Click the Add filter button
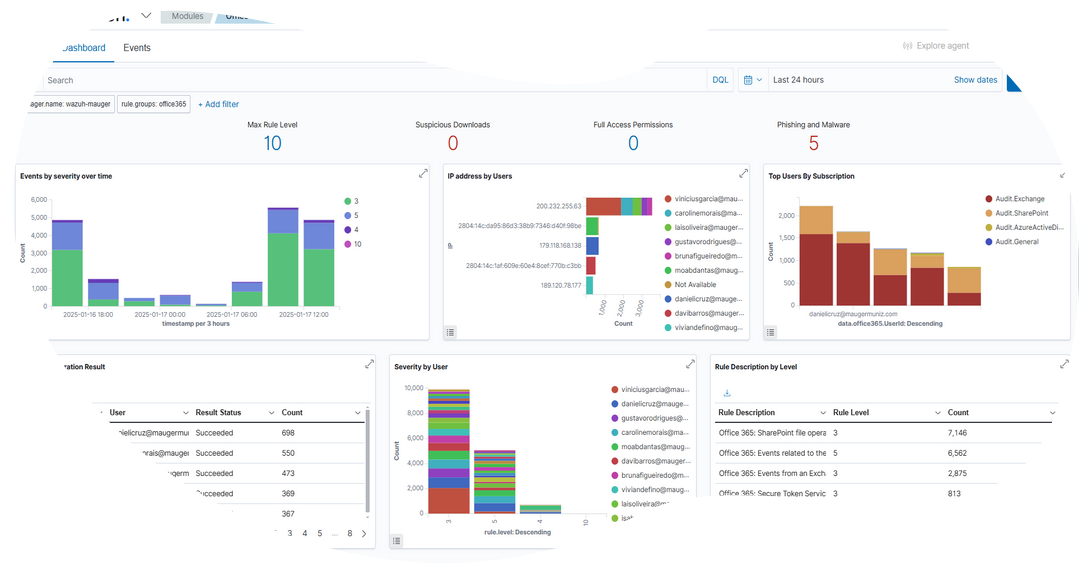This screenshot has width=1088, height=573. pos(218,104)
